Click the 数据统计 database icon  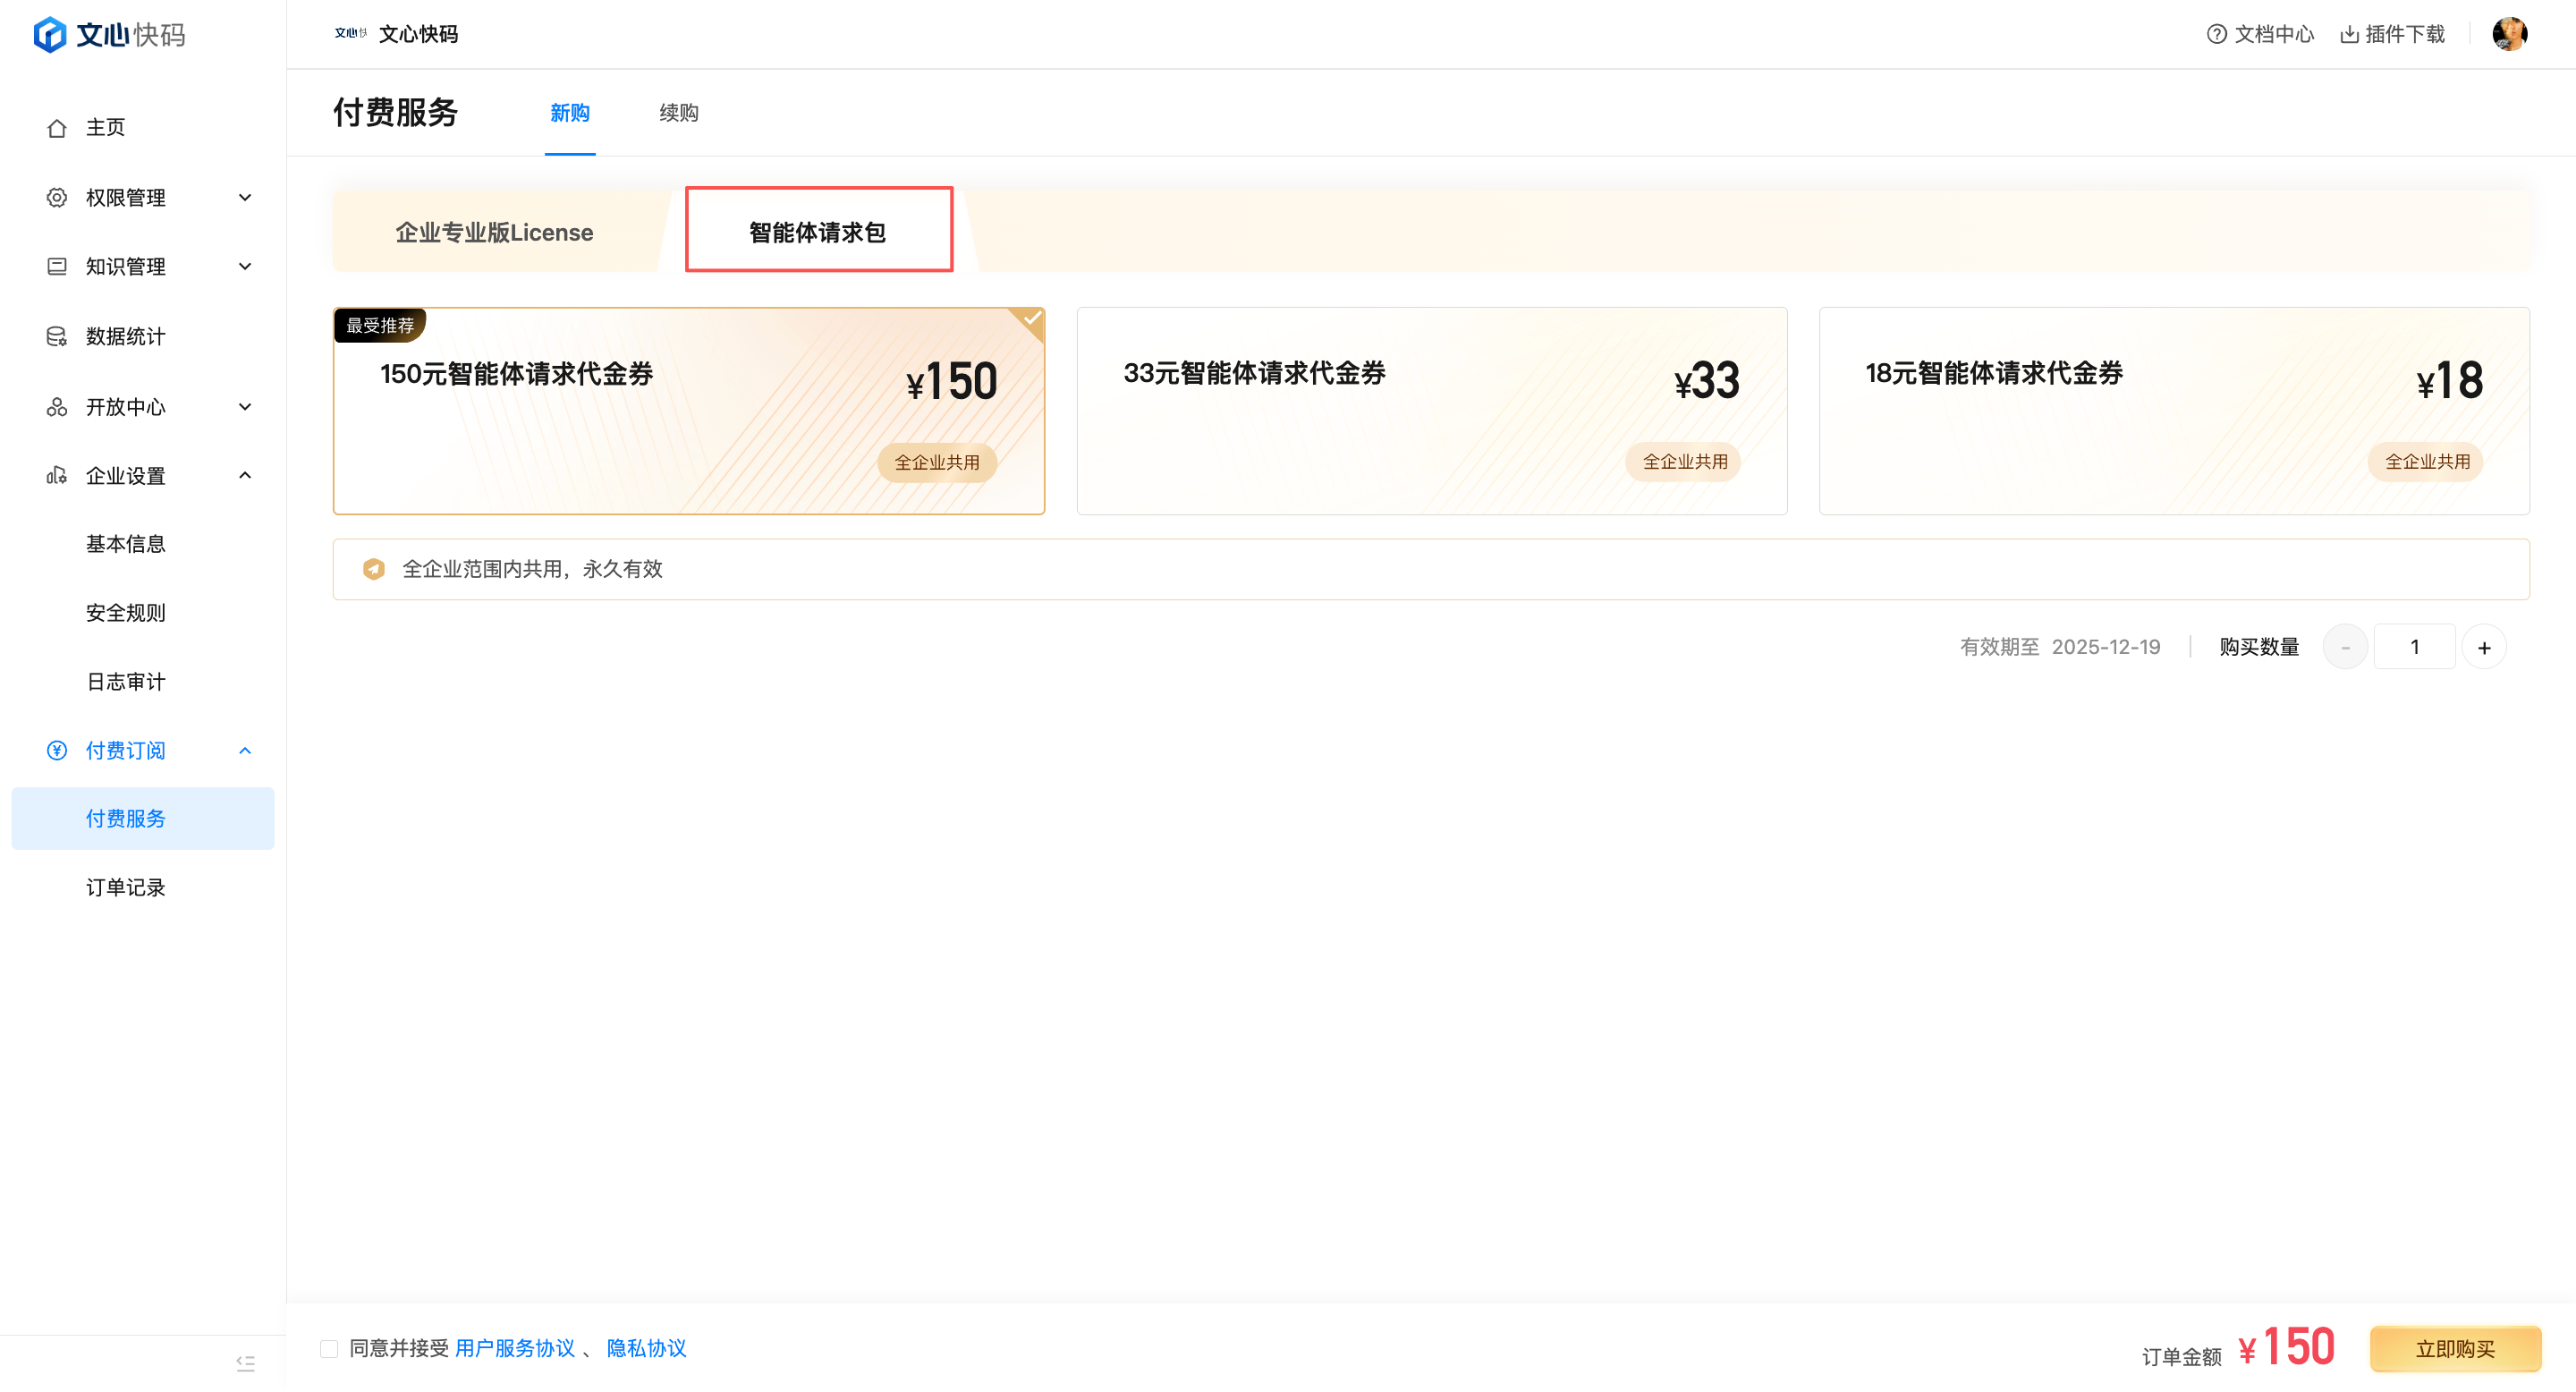click(x=57, y=337)
